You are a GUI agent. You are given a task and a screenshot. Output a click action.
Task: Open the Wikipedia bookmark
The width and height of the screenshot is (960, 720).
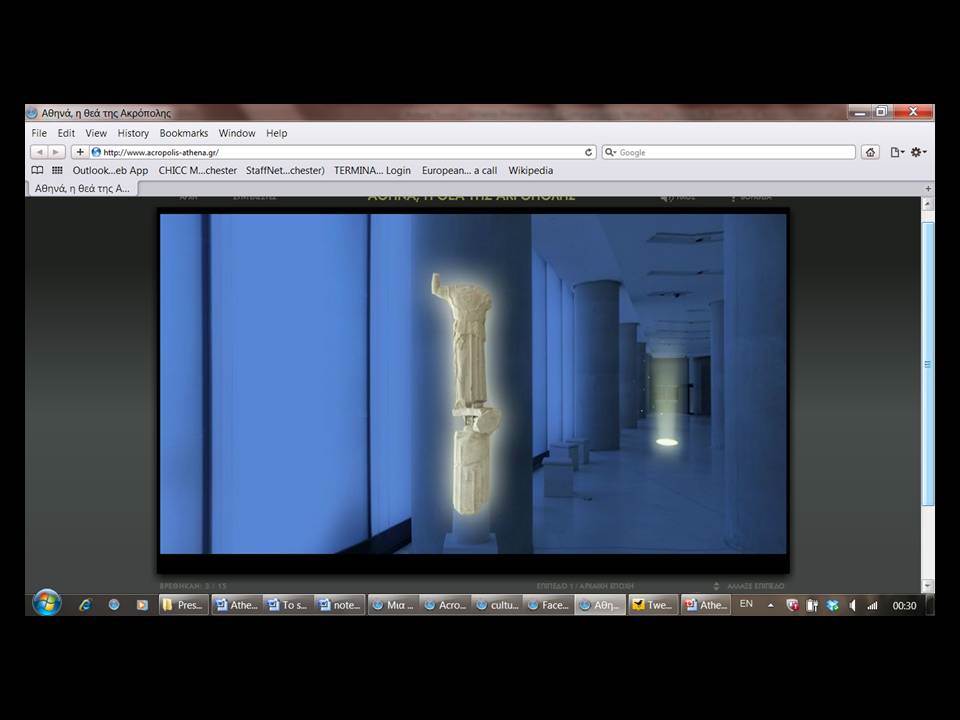click(x=531, y=170)
